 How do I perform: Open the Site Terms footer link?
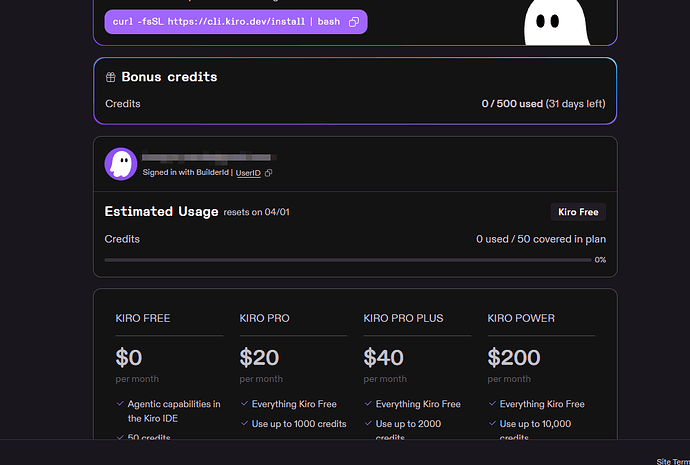(x=673, y=461)
